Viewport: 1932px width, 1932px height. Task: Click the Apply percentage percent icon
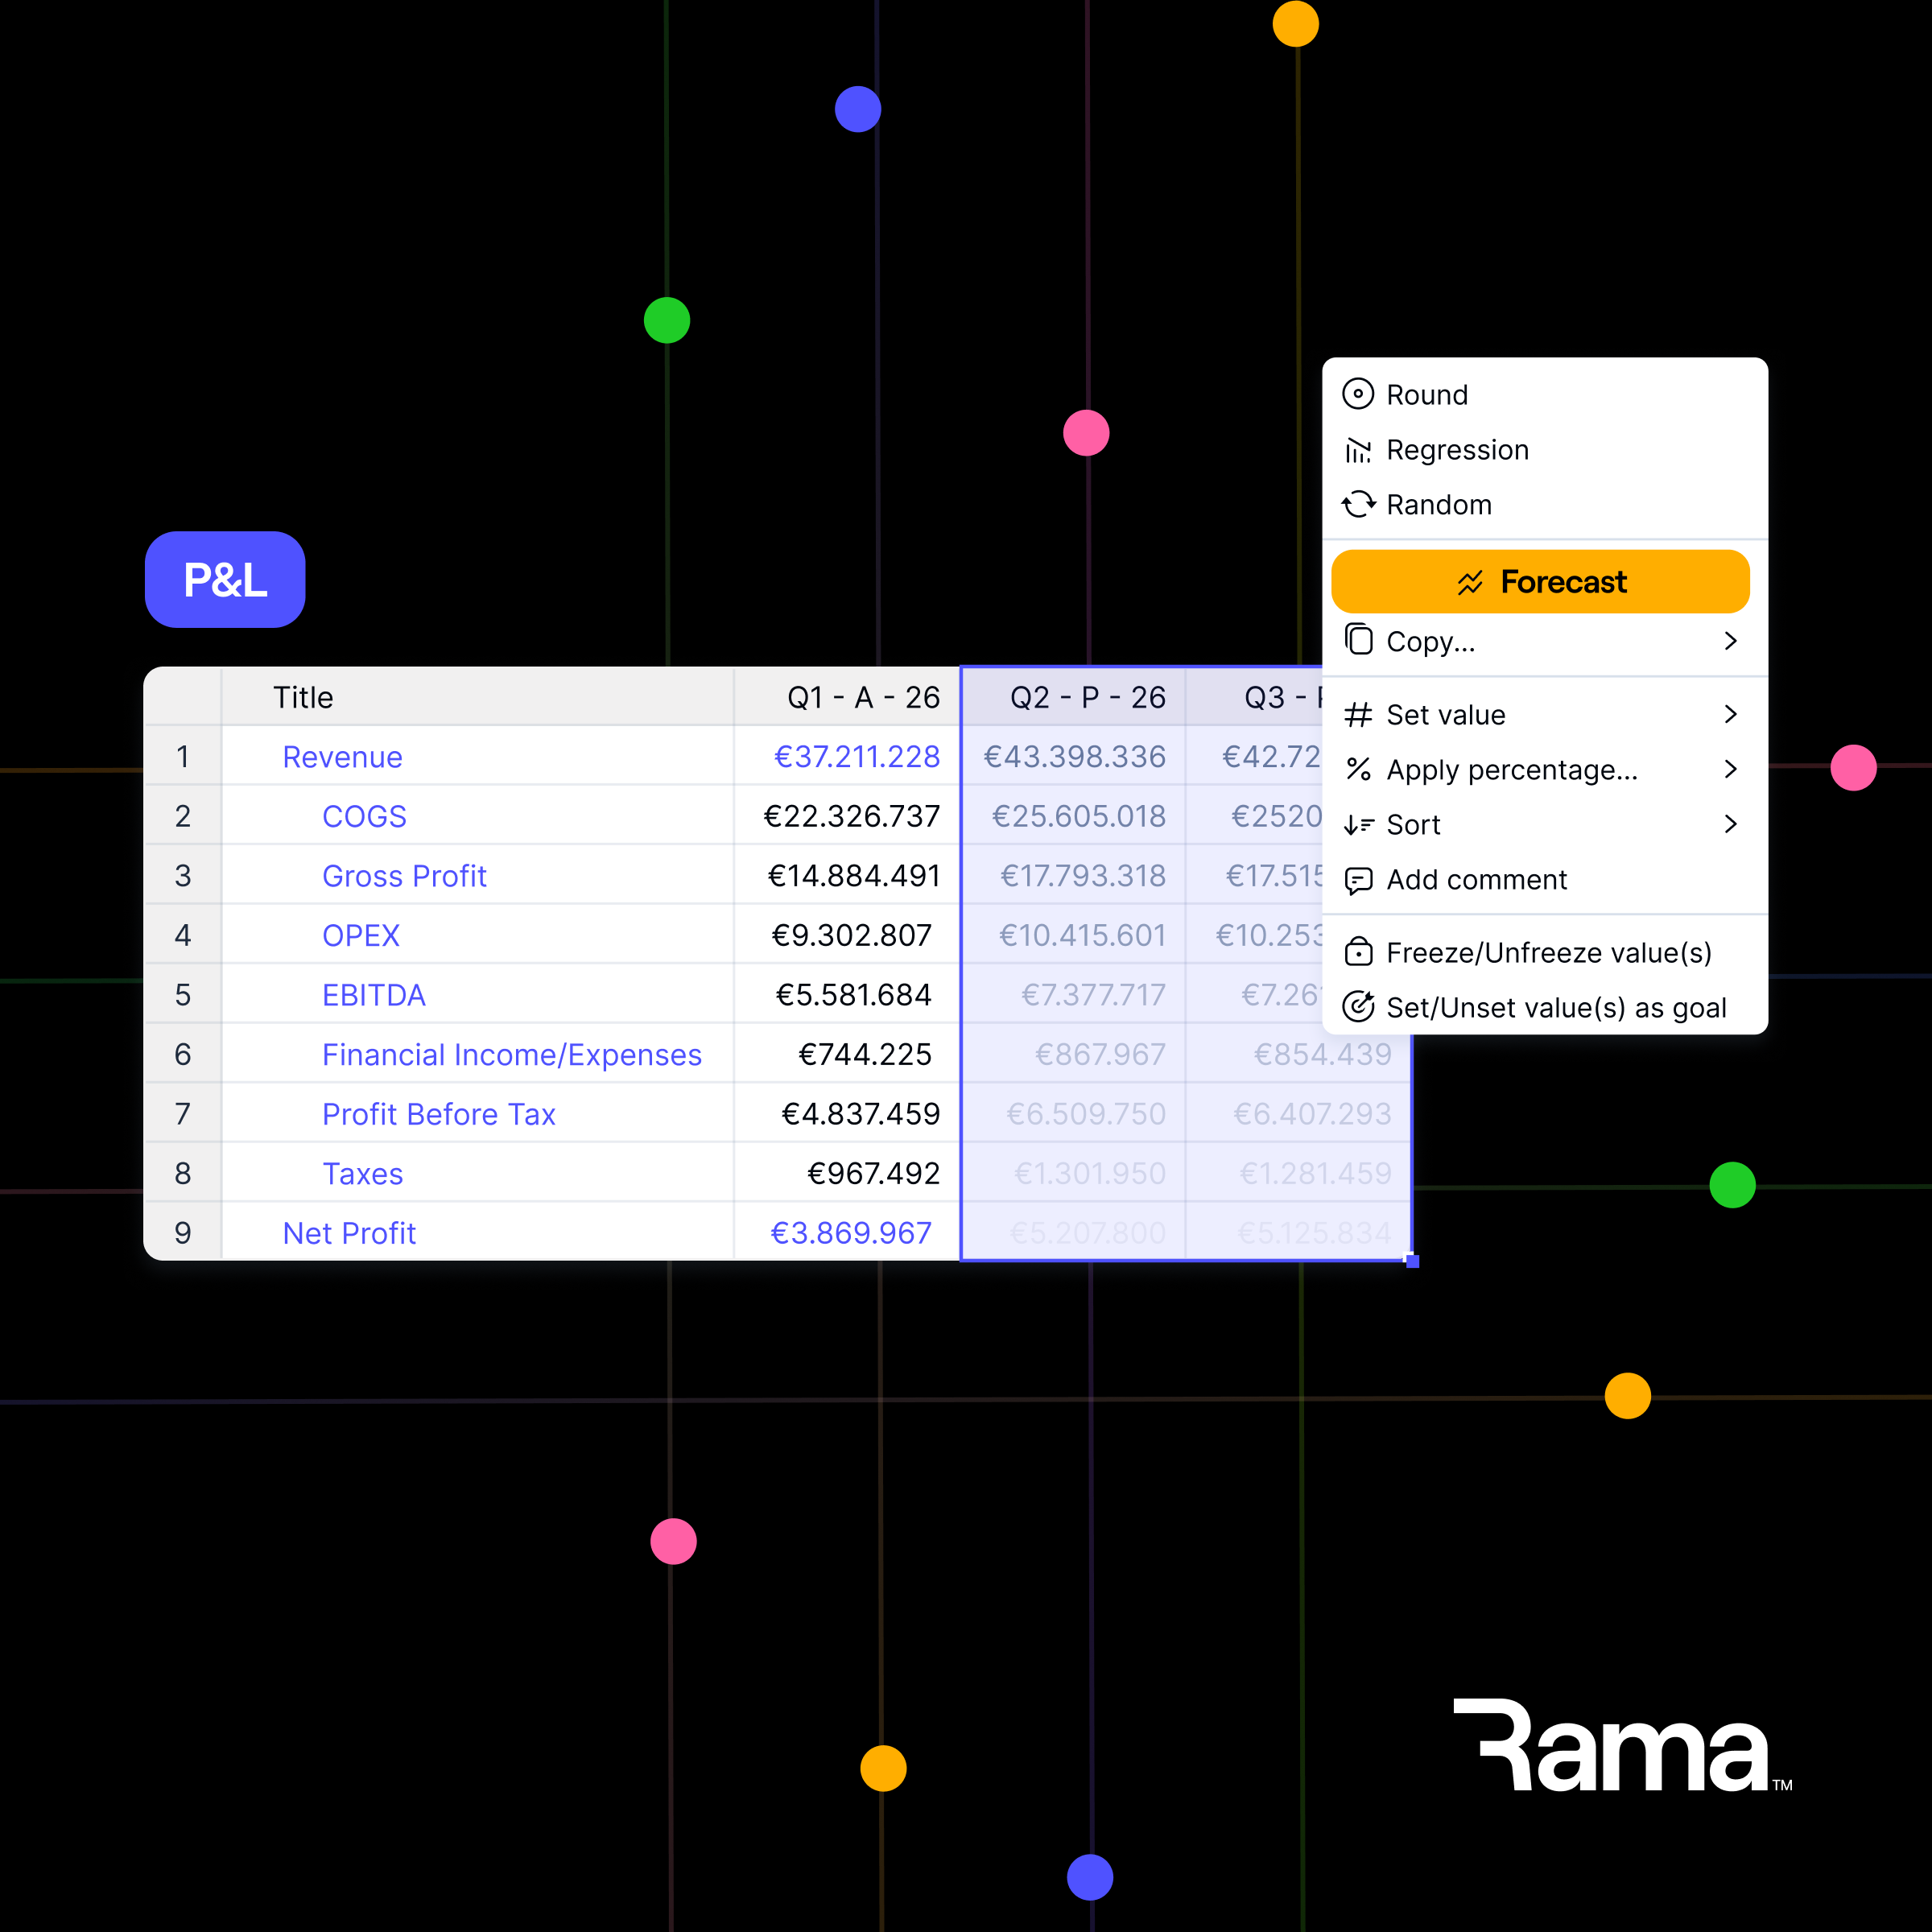[1358, 769]
